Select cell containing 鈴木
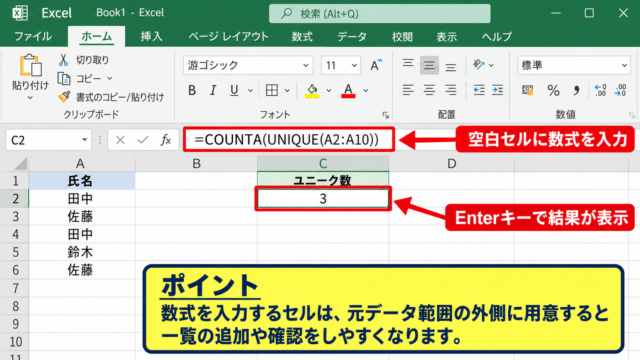 tap(82, 252)
